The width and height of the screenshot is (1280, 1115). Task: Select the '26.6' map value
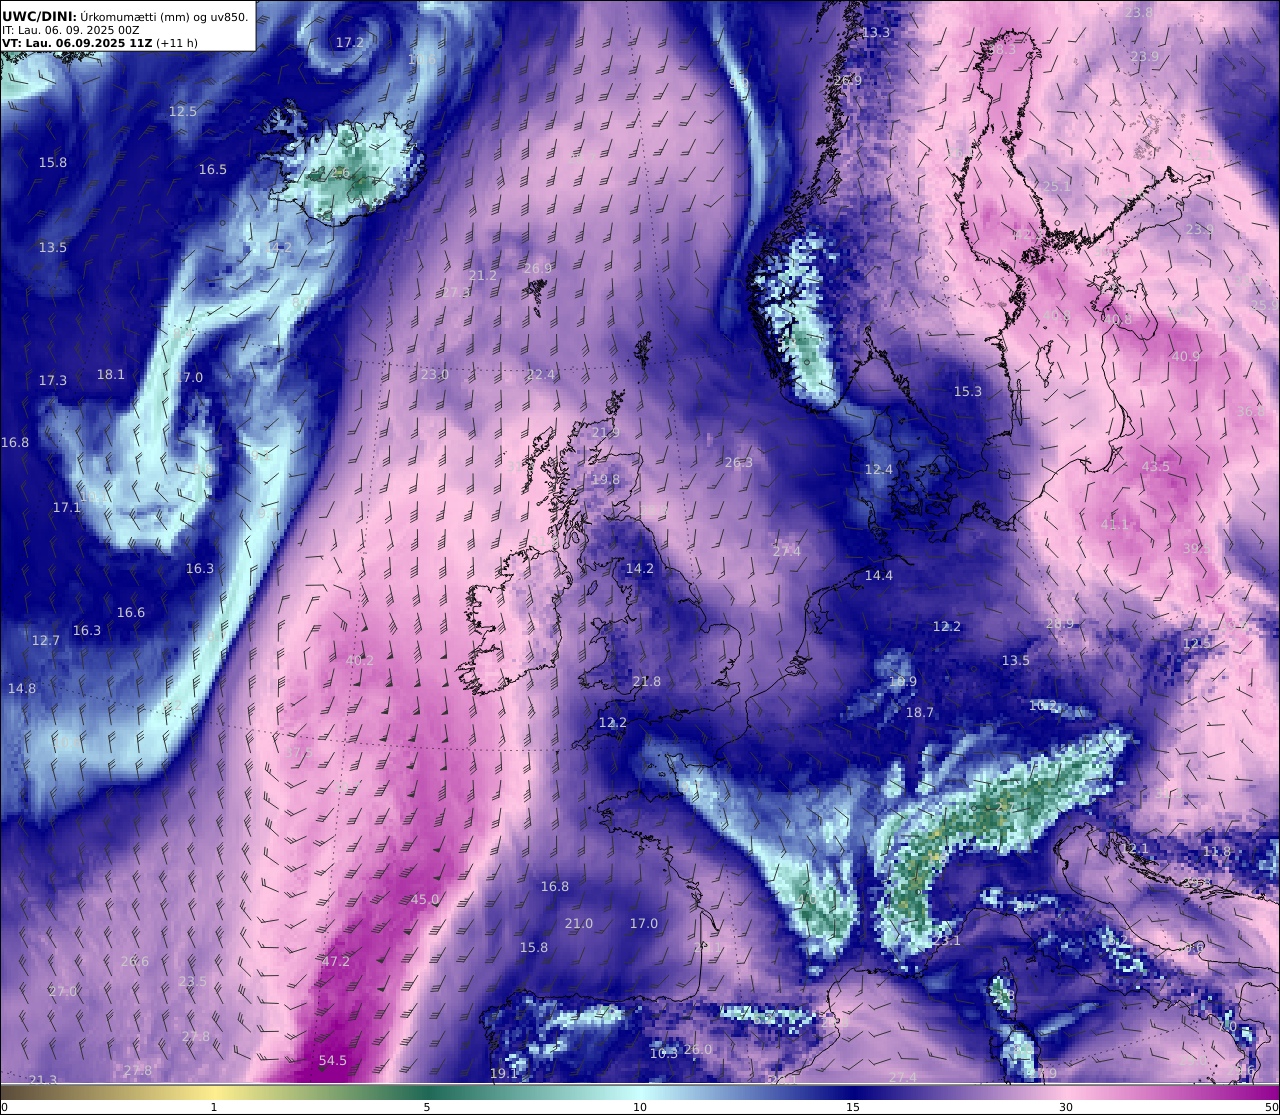click(135, 962)
